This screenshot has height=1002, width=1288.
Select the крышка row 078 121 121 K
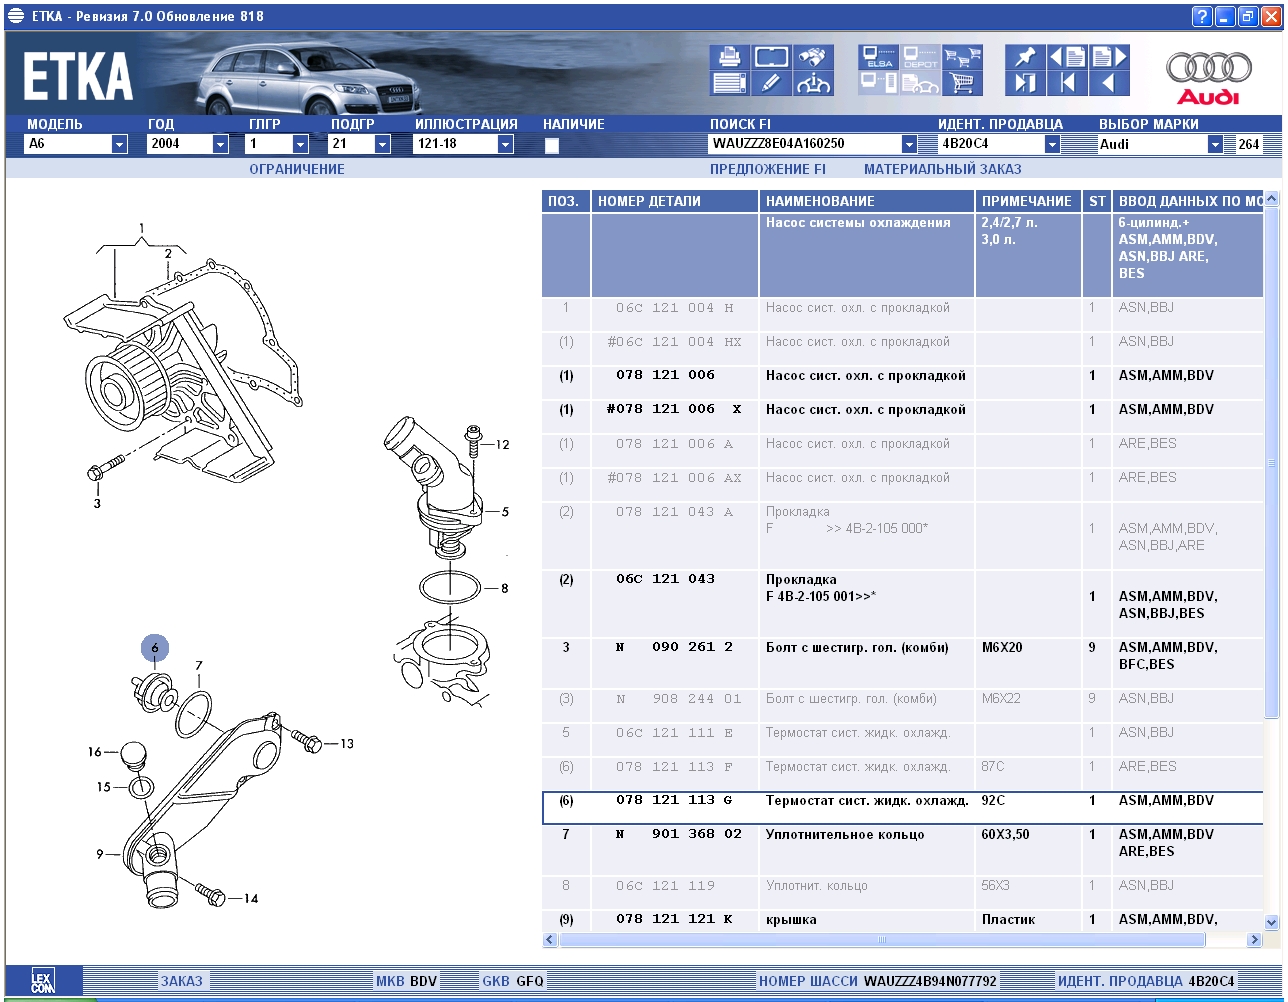903,920
